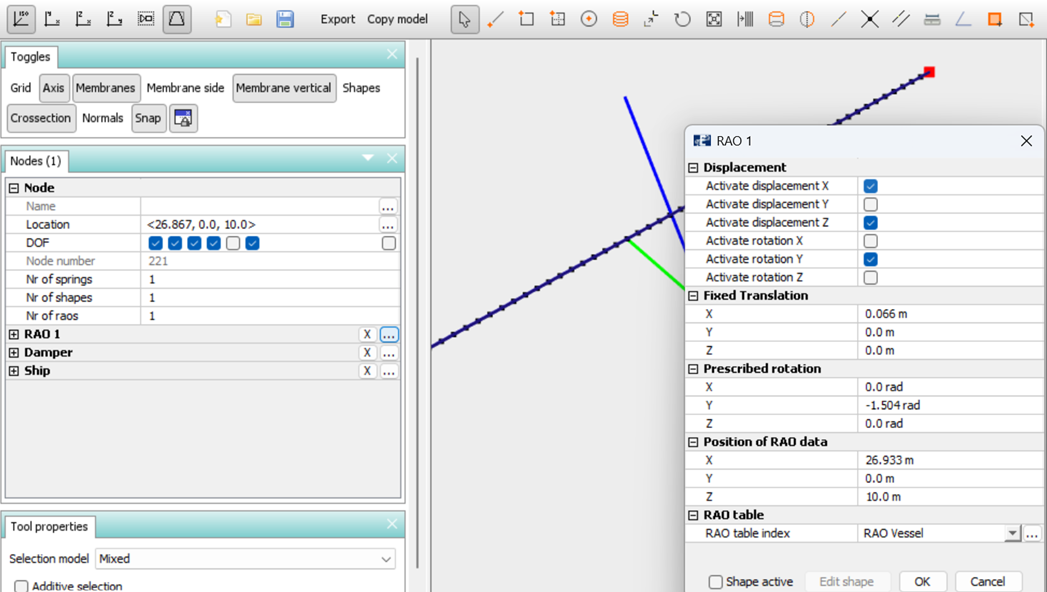
Task: Open the RAO table index dropdown
Action: click(1013, 533)
